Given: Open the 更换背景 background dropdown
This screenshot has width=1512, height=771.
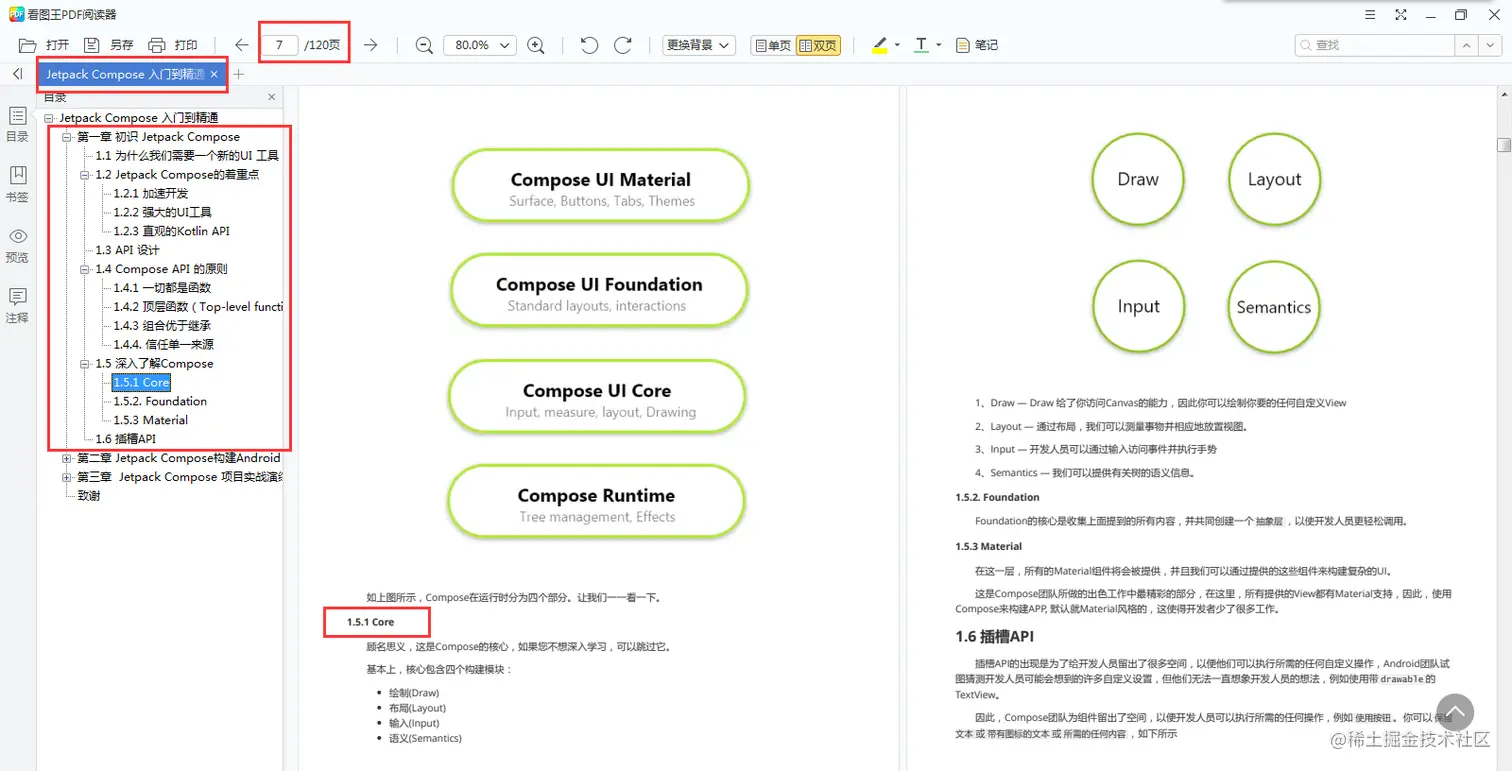Looking at the screenshot, I should 699,45.
